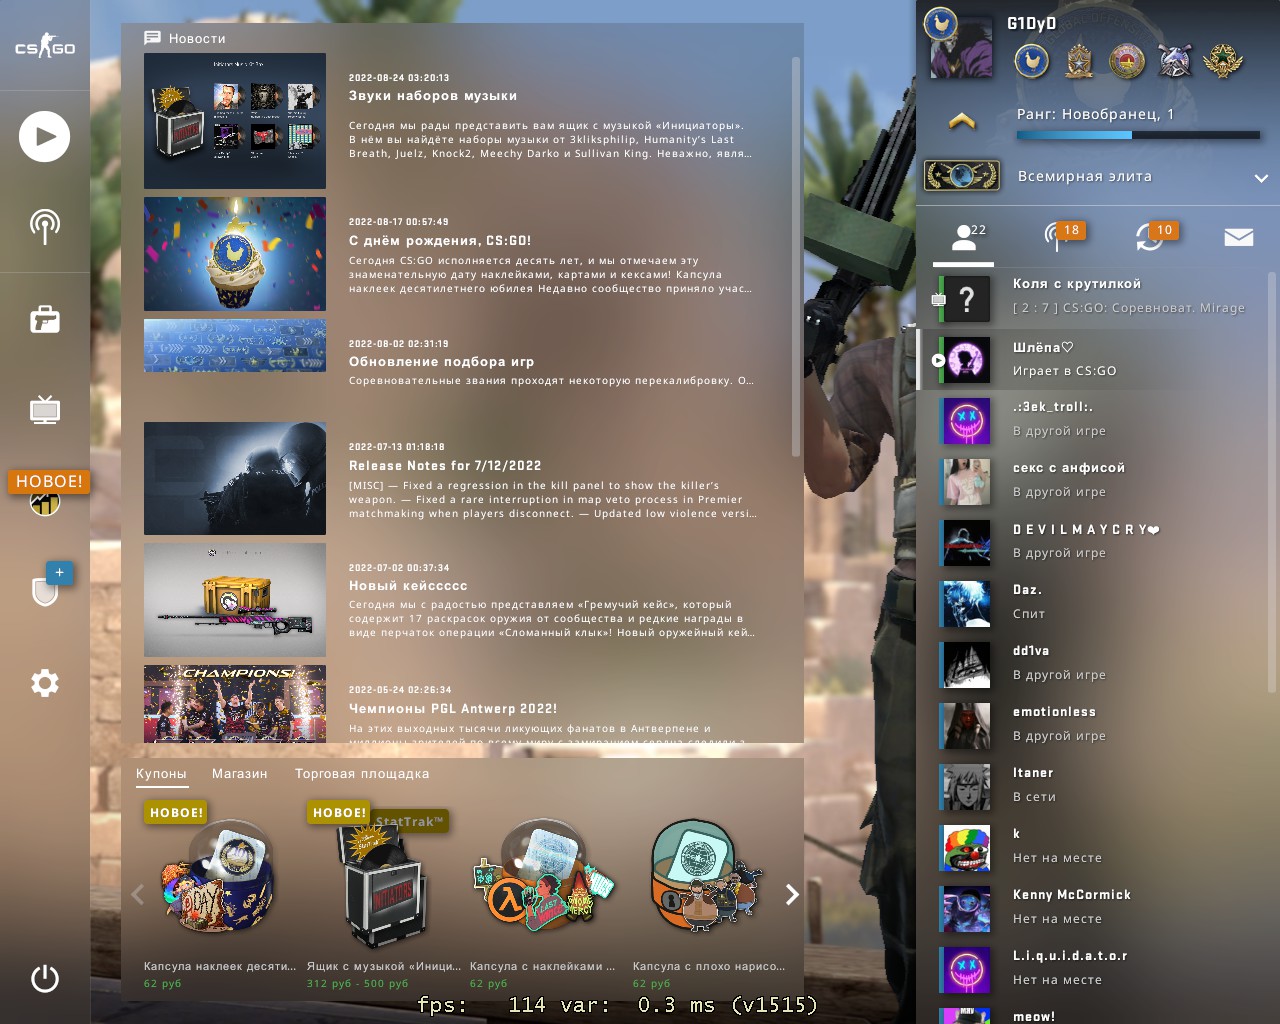Click friend Daz. avatar
This screenshot has width=1280, height=1024.
pos(966,604)
